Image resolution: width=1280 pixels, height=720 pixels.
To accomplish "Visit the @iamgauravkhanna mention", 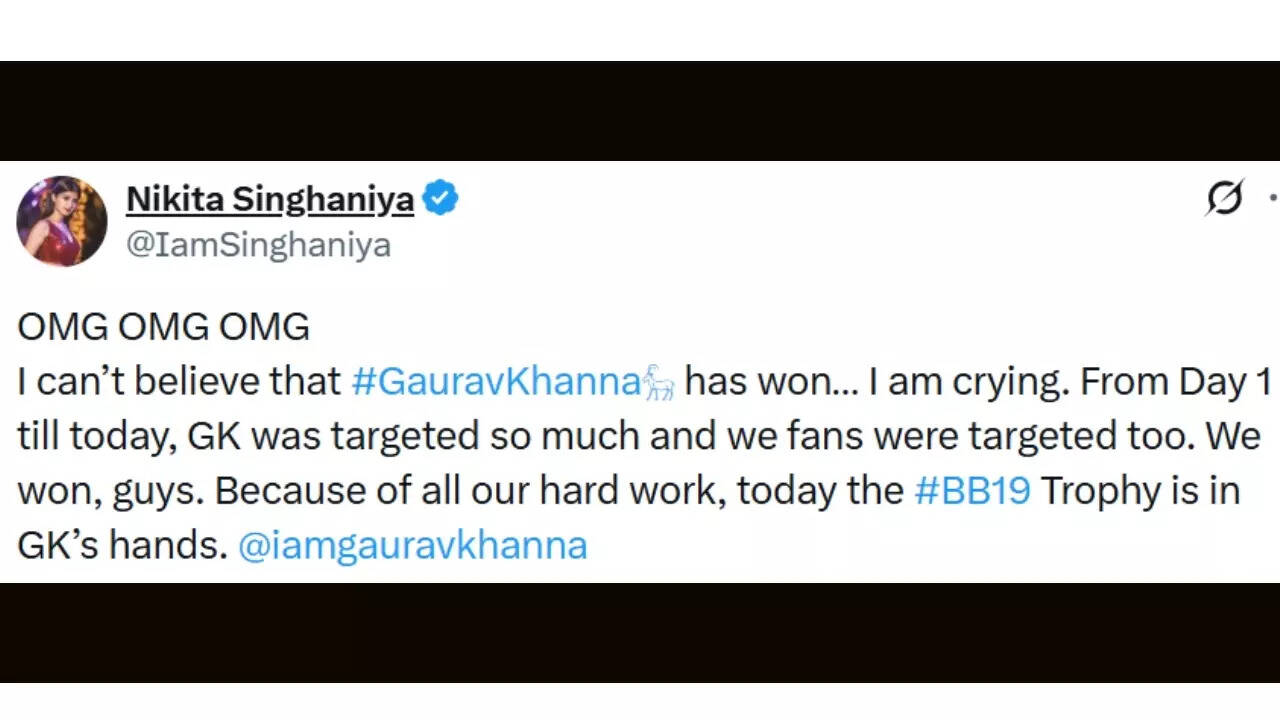I will [x=412, y=545].
